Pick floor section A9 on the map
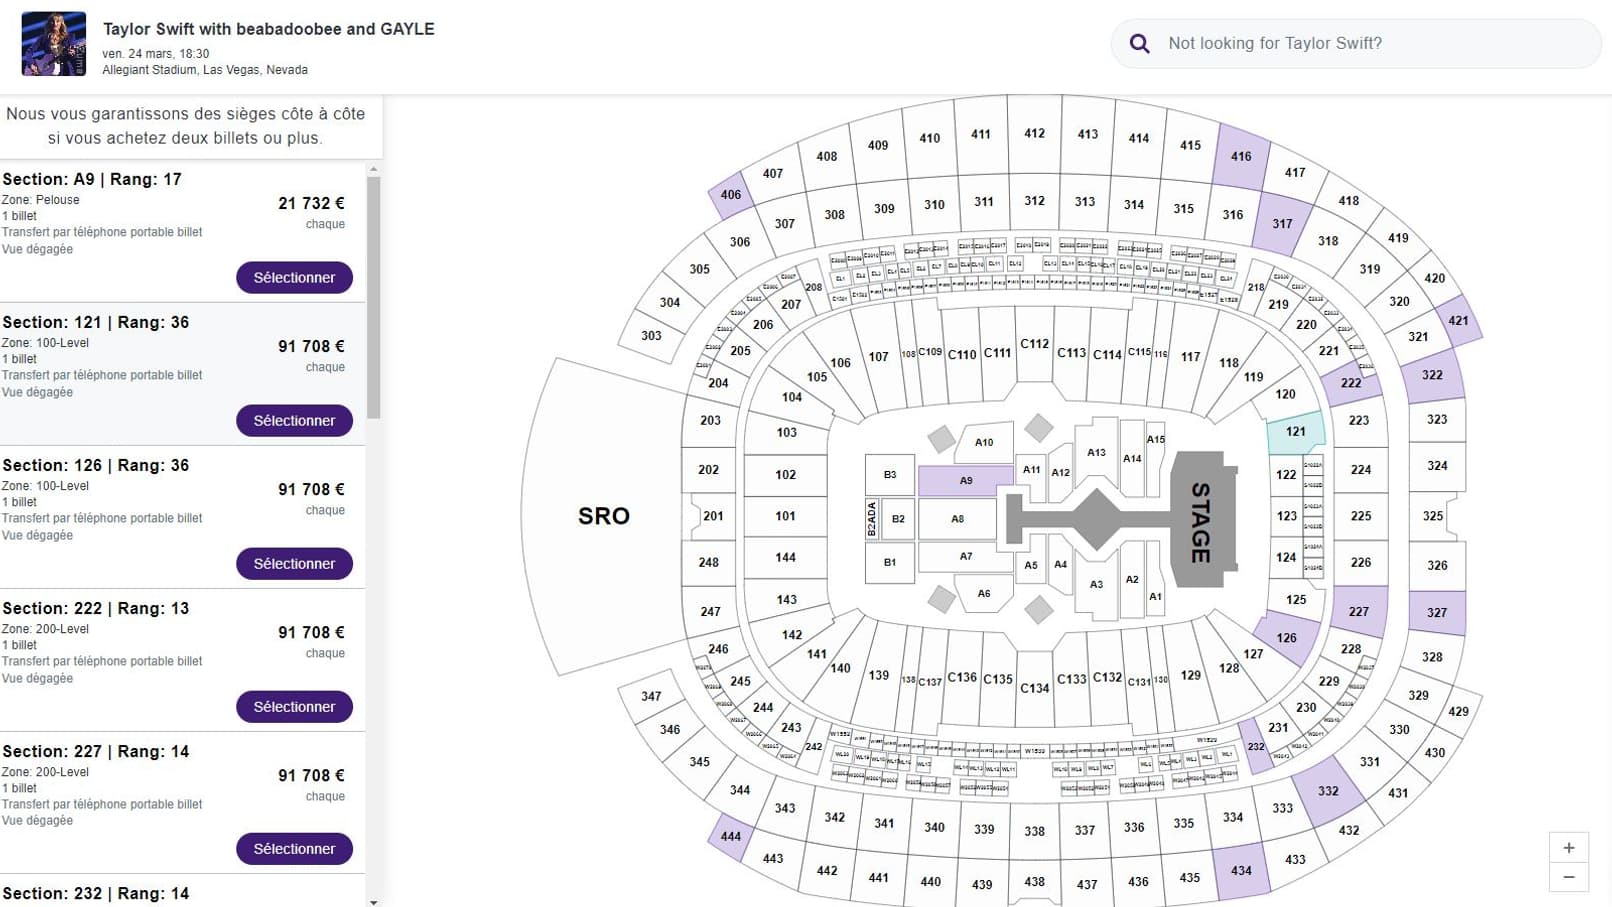This screenshot has height=907, width=1612. tap(965, 480)
